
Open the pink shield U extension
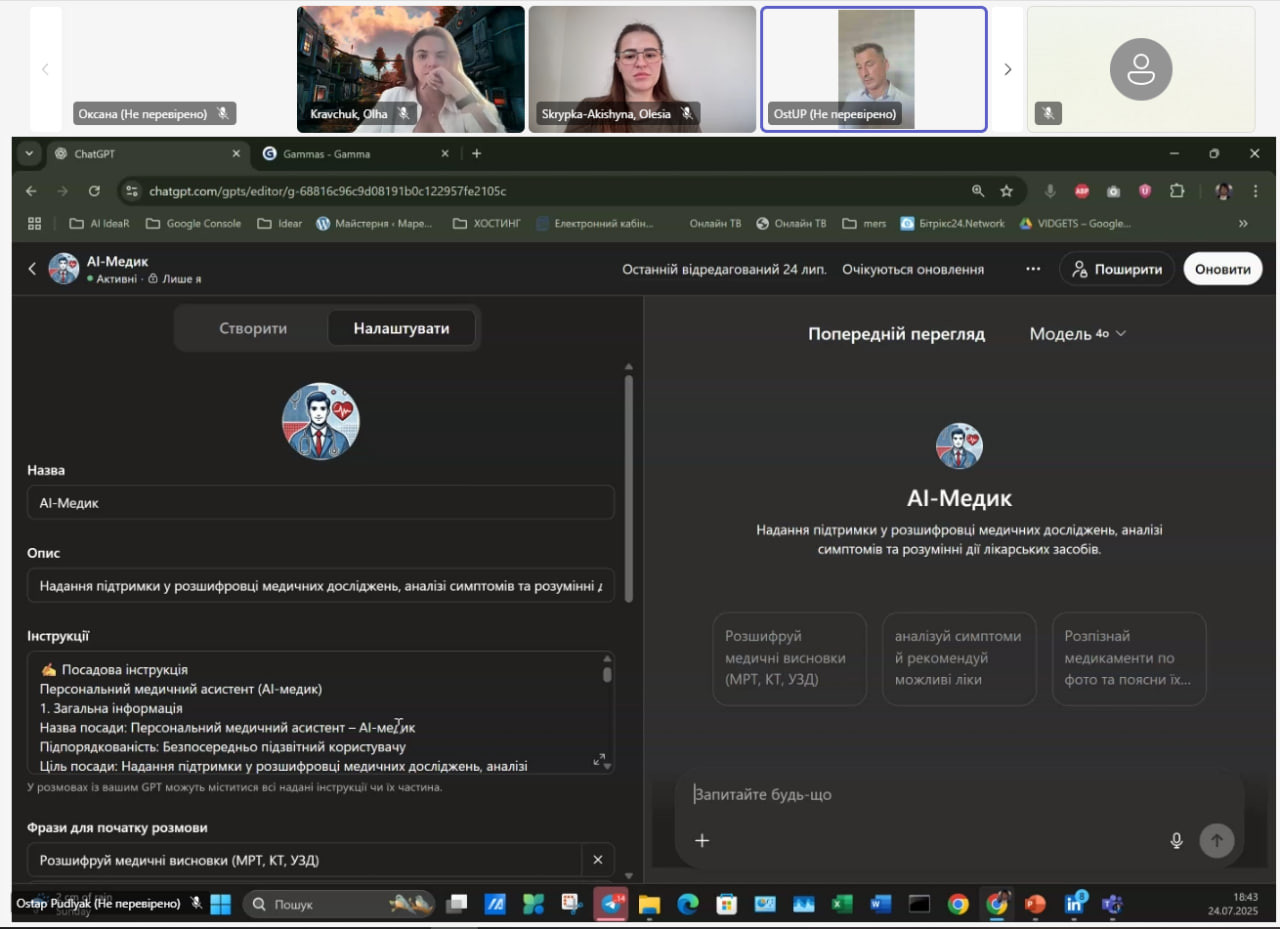click(1145, 191)
